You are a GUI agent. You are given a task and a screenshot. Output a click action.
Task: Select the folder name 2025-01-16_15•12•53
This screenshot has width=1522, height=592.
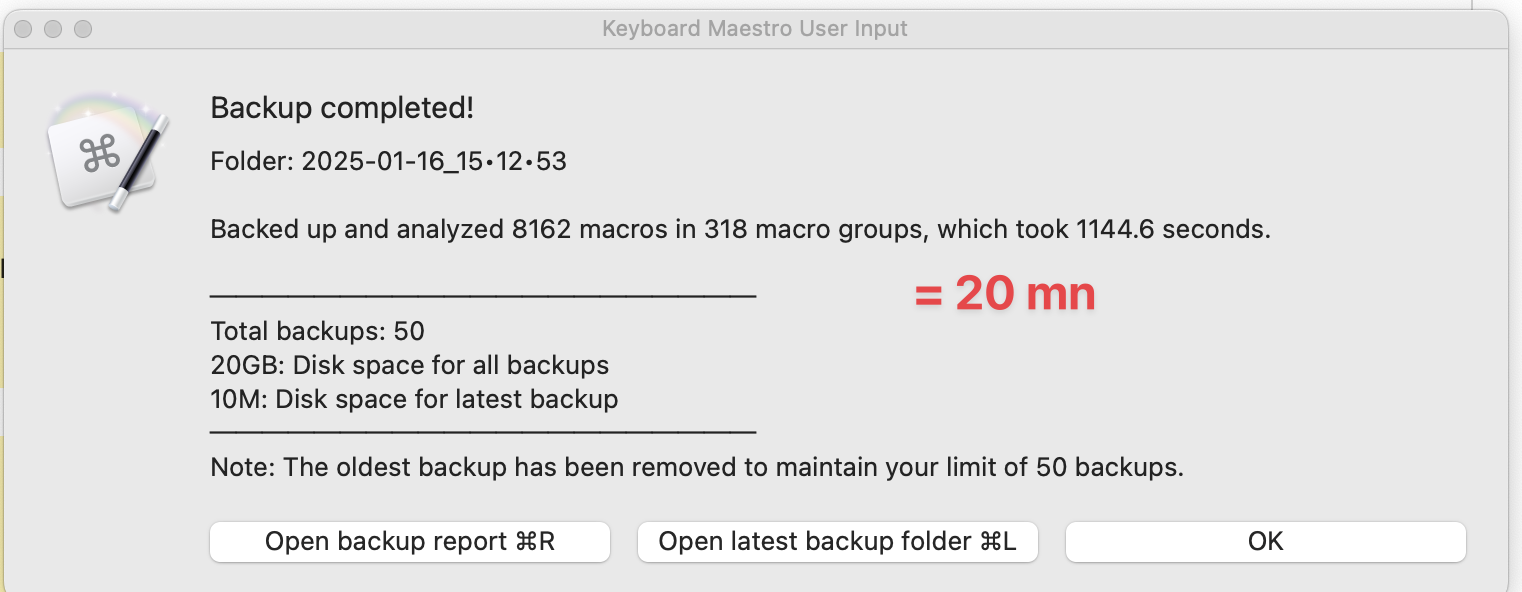[434, 161]
